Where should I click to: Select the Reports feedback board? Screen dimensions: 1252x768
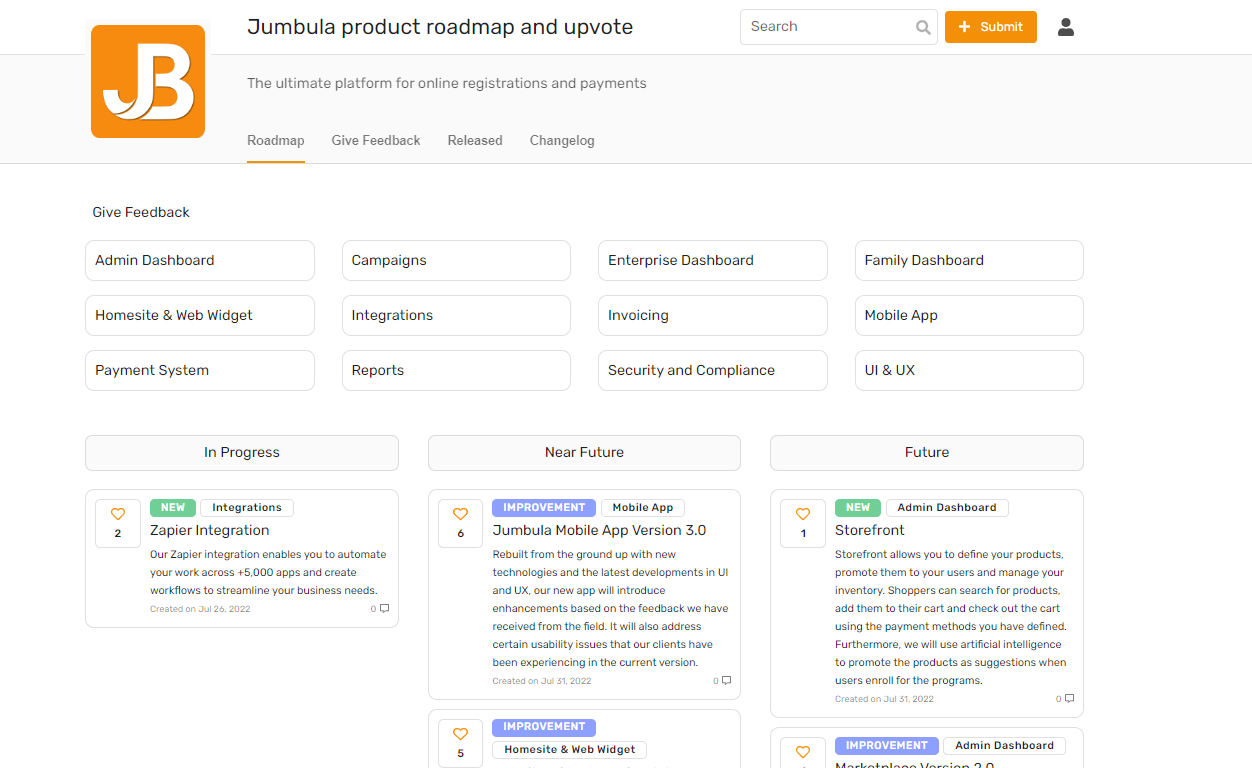point(456,370)
